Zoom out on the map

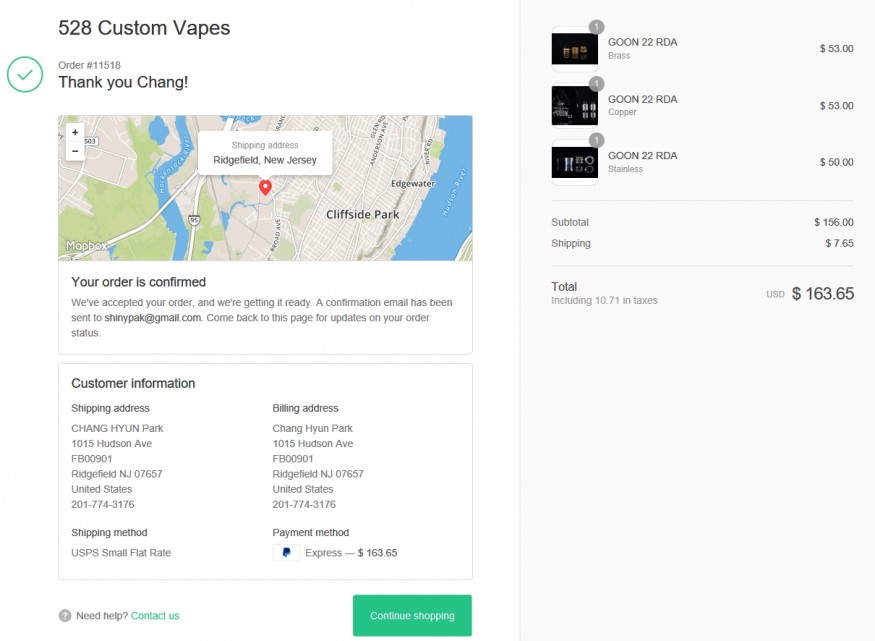click(x=75, y=151)
